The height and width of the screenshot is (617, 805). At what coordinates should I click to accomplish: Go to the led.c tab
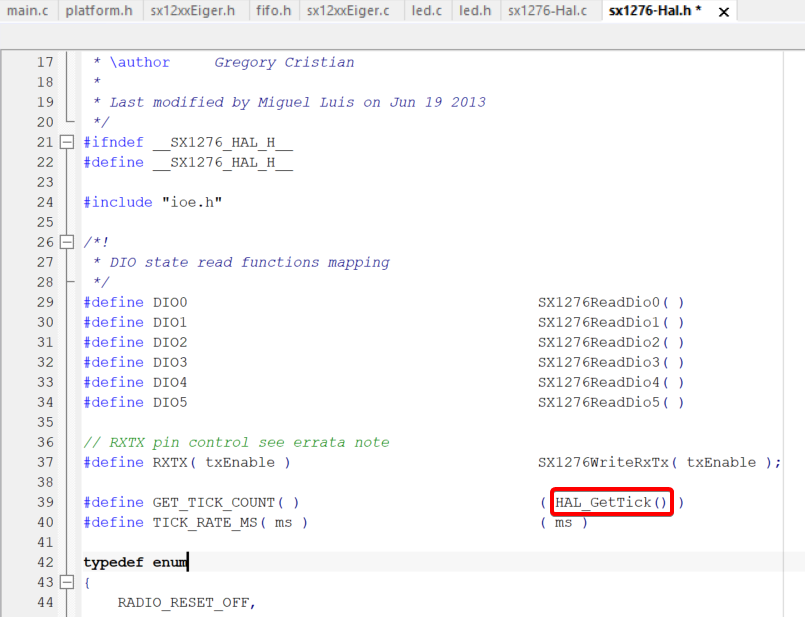pyautogui.click(x=426, y=11)
